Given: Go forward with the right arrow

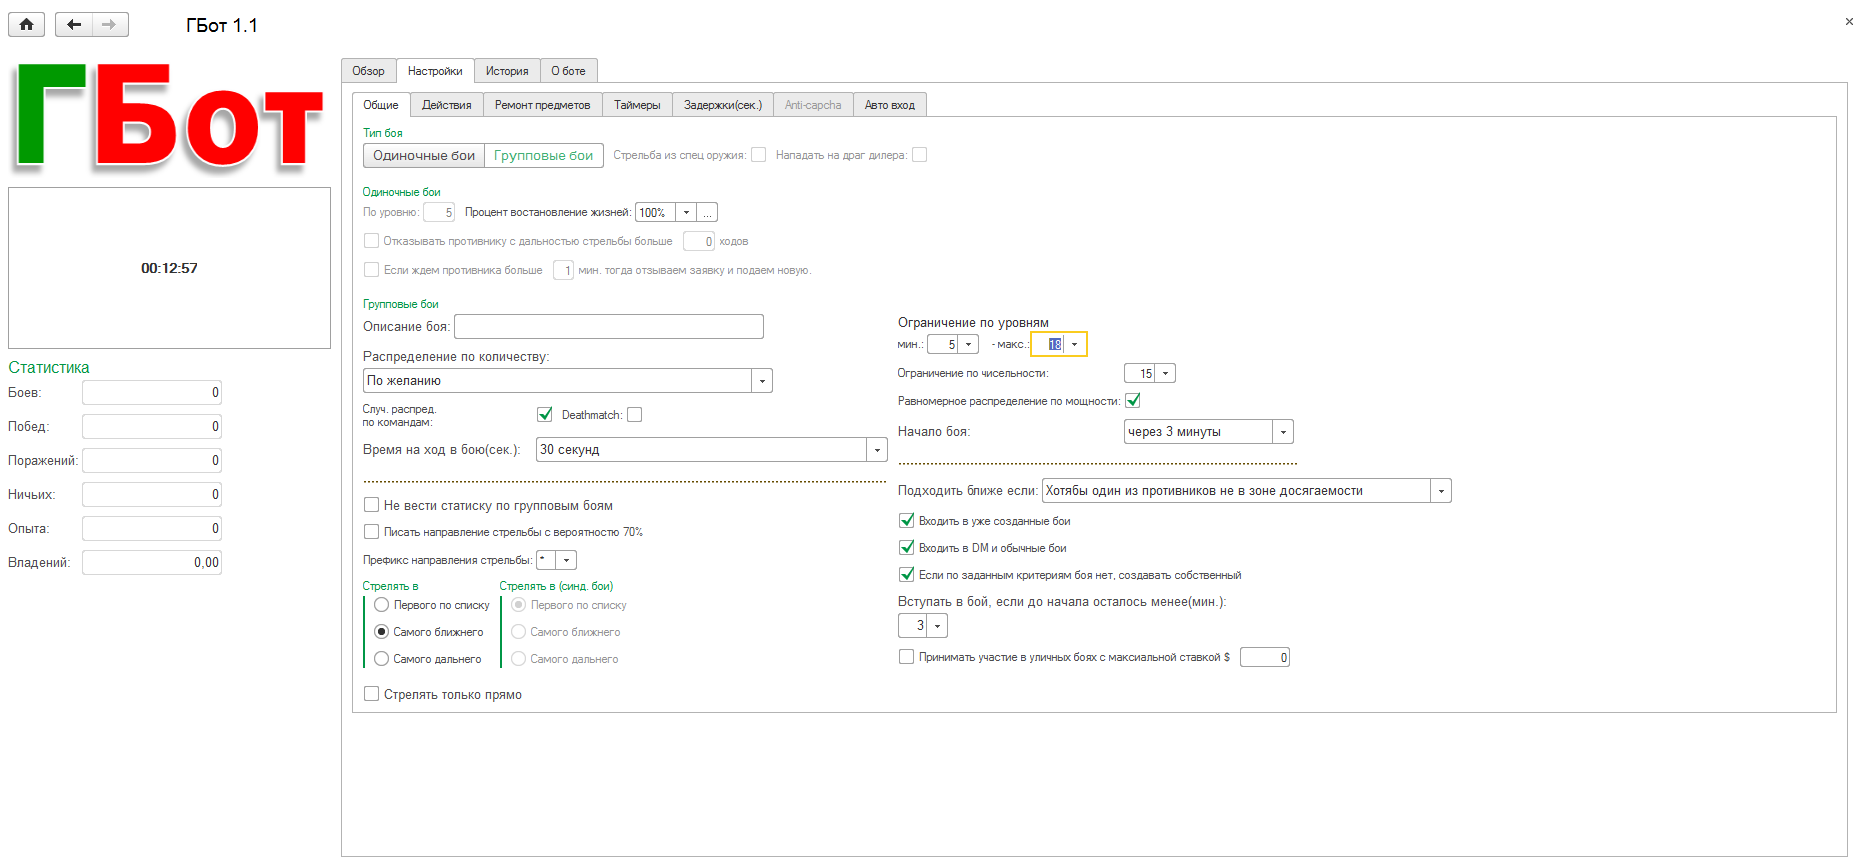Looking at the screenshot, I should pyautogui.click(x=110, y=24).
